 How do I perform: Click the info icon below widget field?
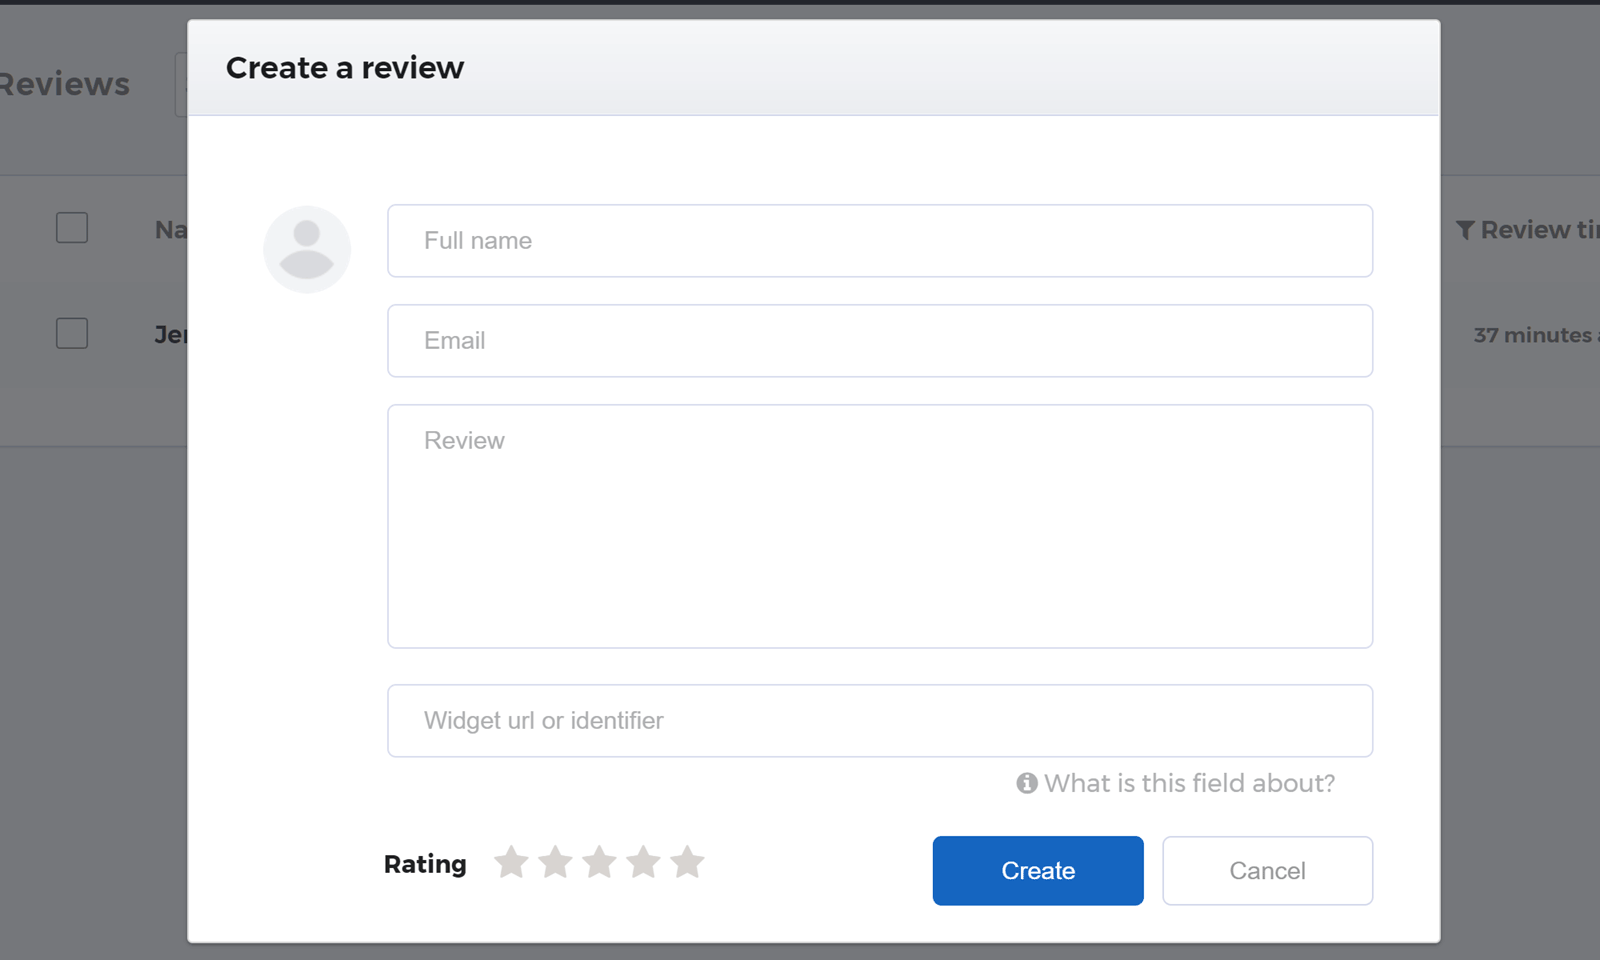[x=1027, y=783]
